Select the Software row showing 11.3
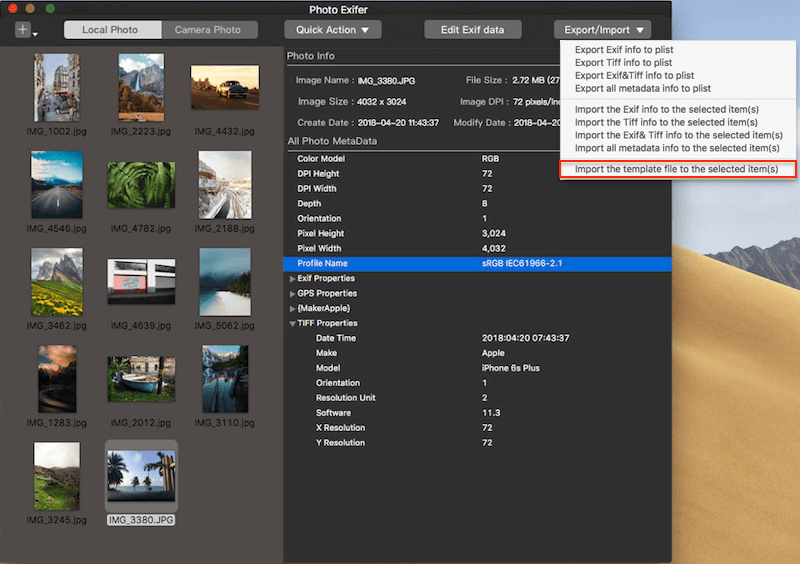800x564 pixels. tap(477, 413)
